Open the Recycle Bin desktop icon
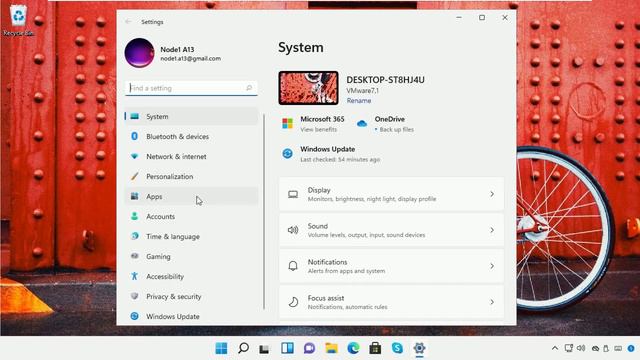The height and width of the screenshot is (360, 640). tap(18, 20)
